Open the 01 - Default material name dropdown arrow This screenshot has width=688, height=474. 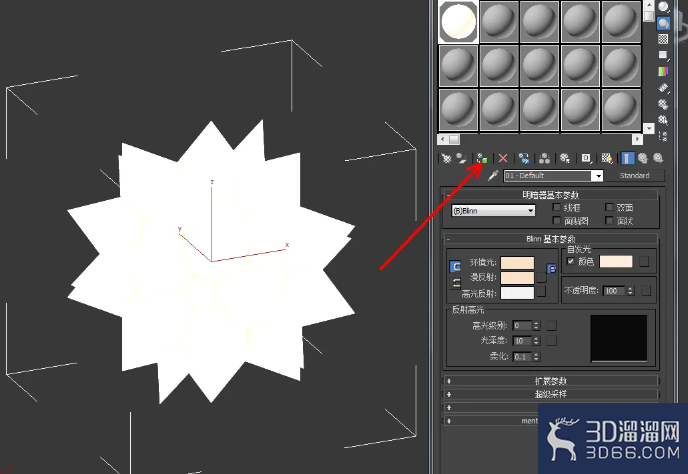coord(598,176)
